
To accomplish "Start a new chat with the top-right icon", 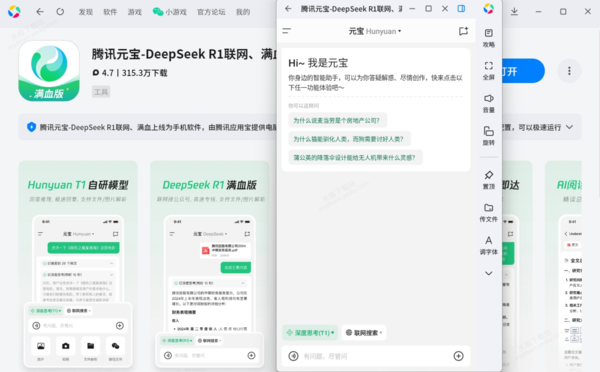I will 463,31.
